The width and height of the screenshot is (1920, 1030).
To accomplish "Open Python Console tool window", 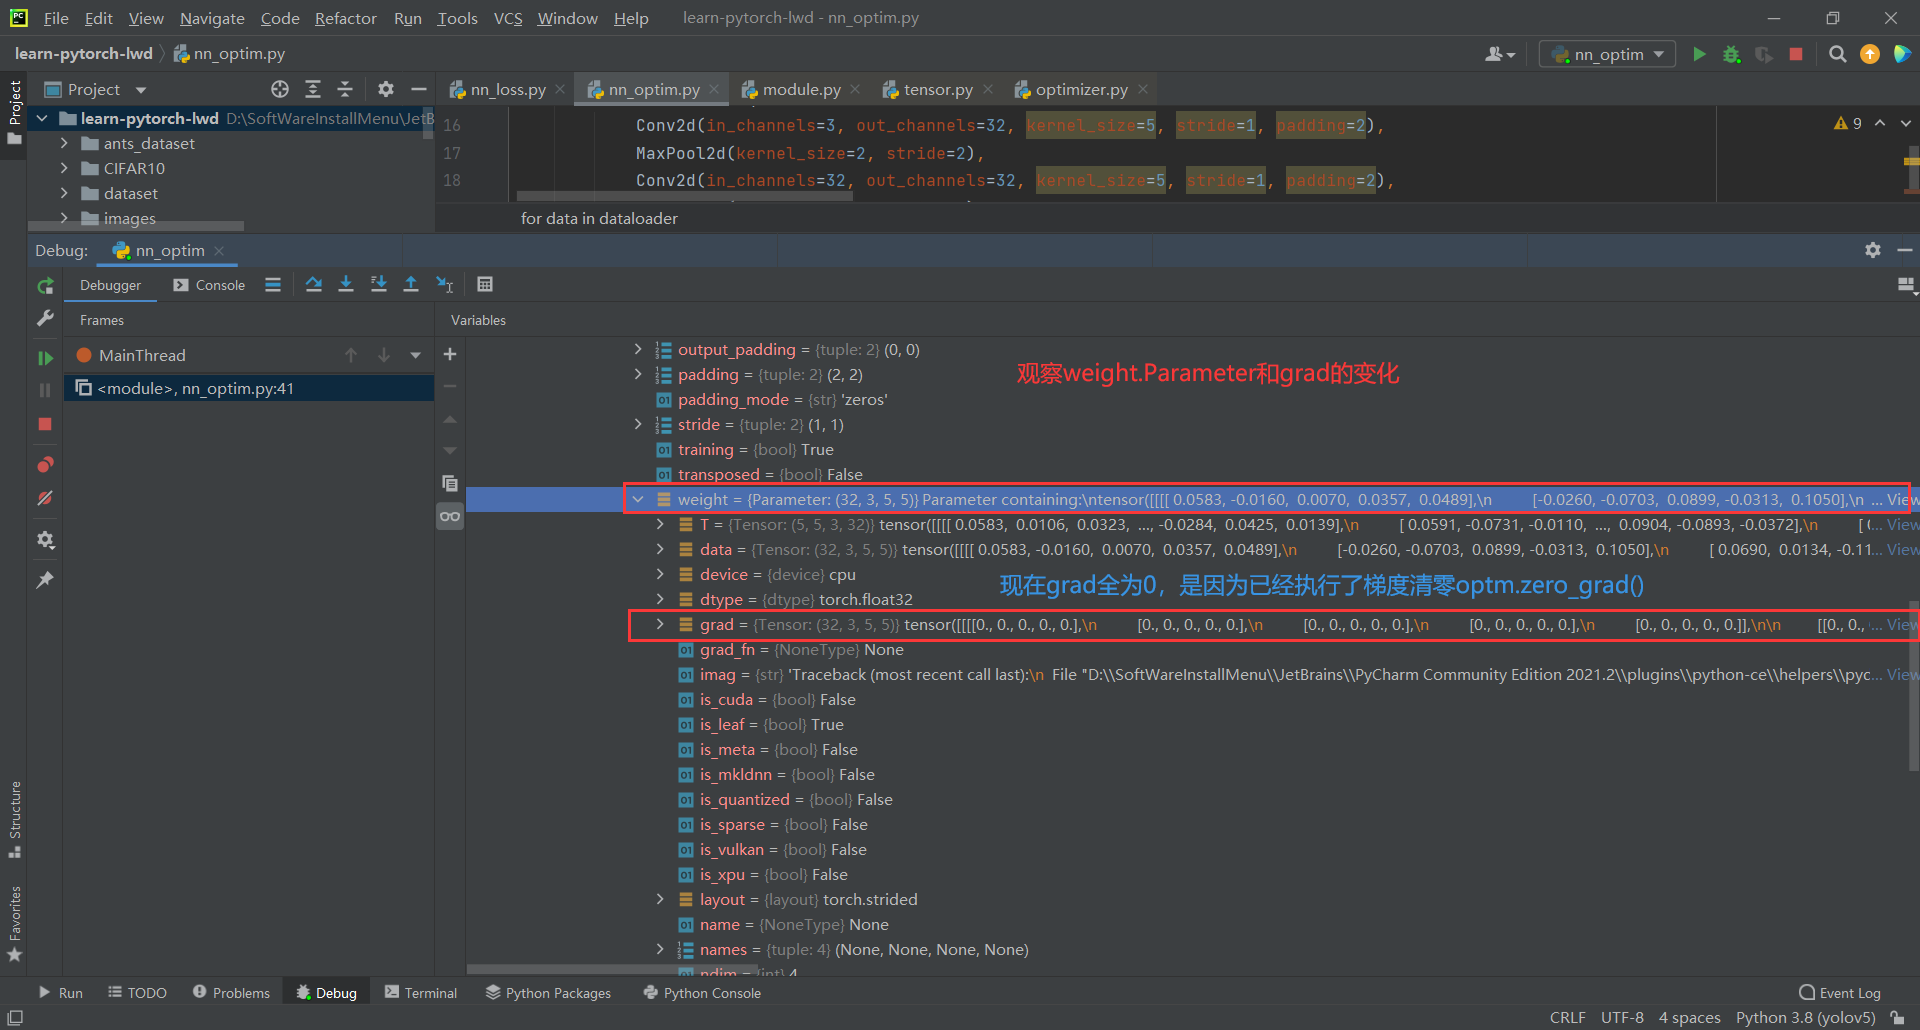I will [x=702, y=992].
